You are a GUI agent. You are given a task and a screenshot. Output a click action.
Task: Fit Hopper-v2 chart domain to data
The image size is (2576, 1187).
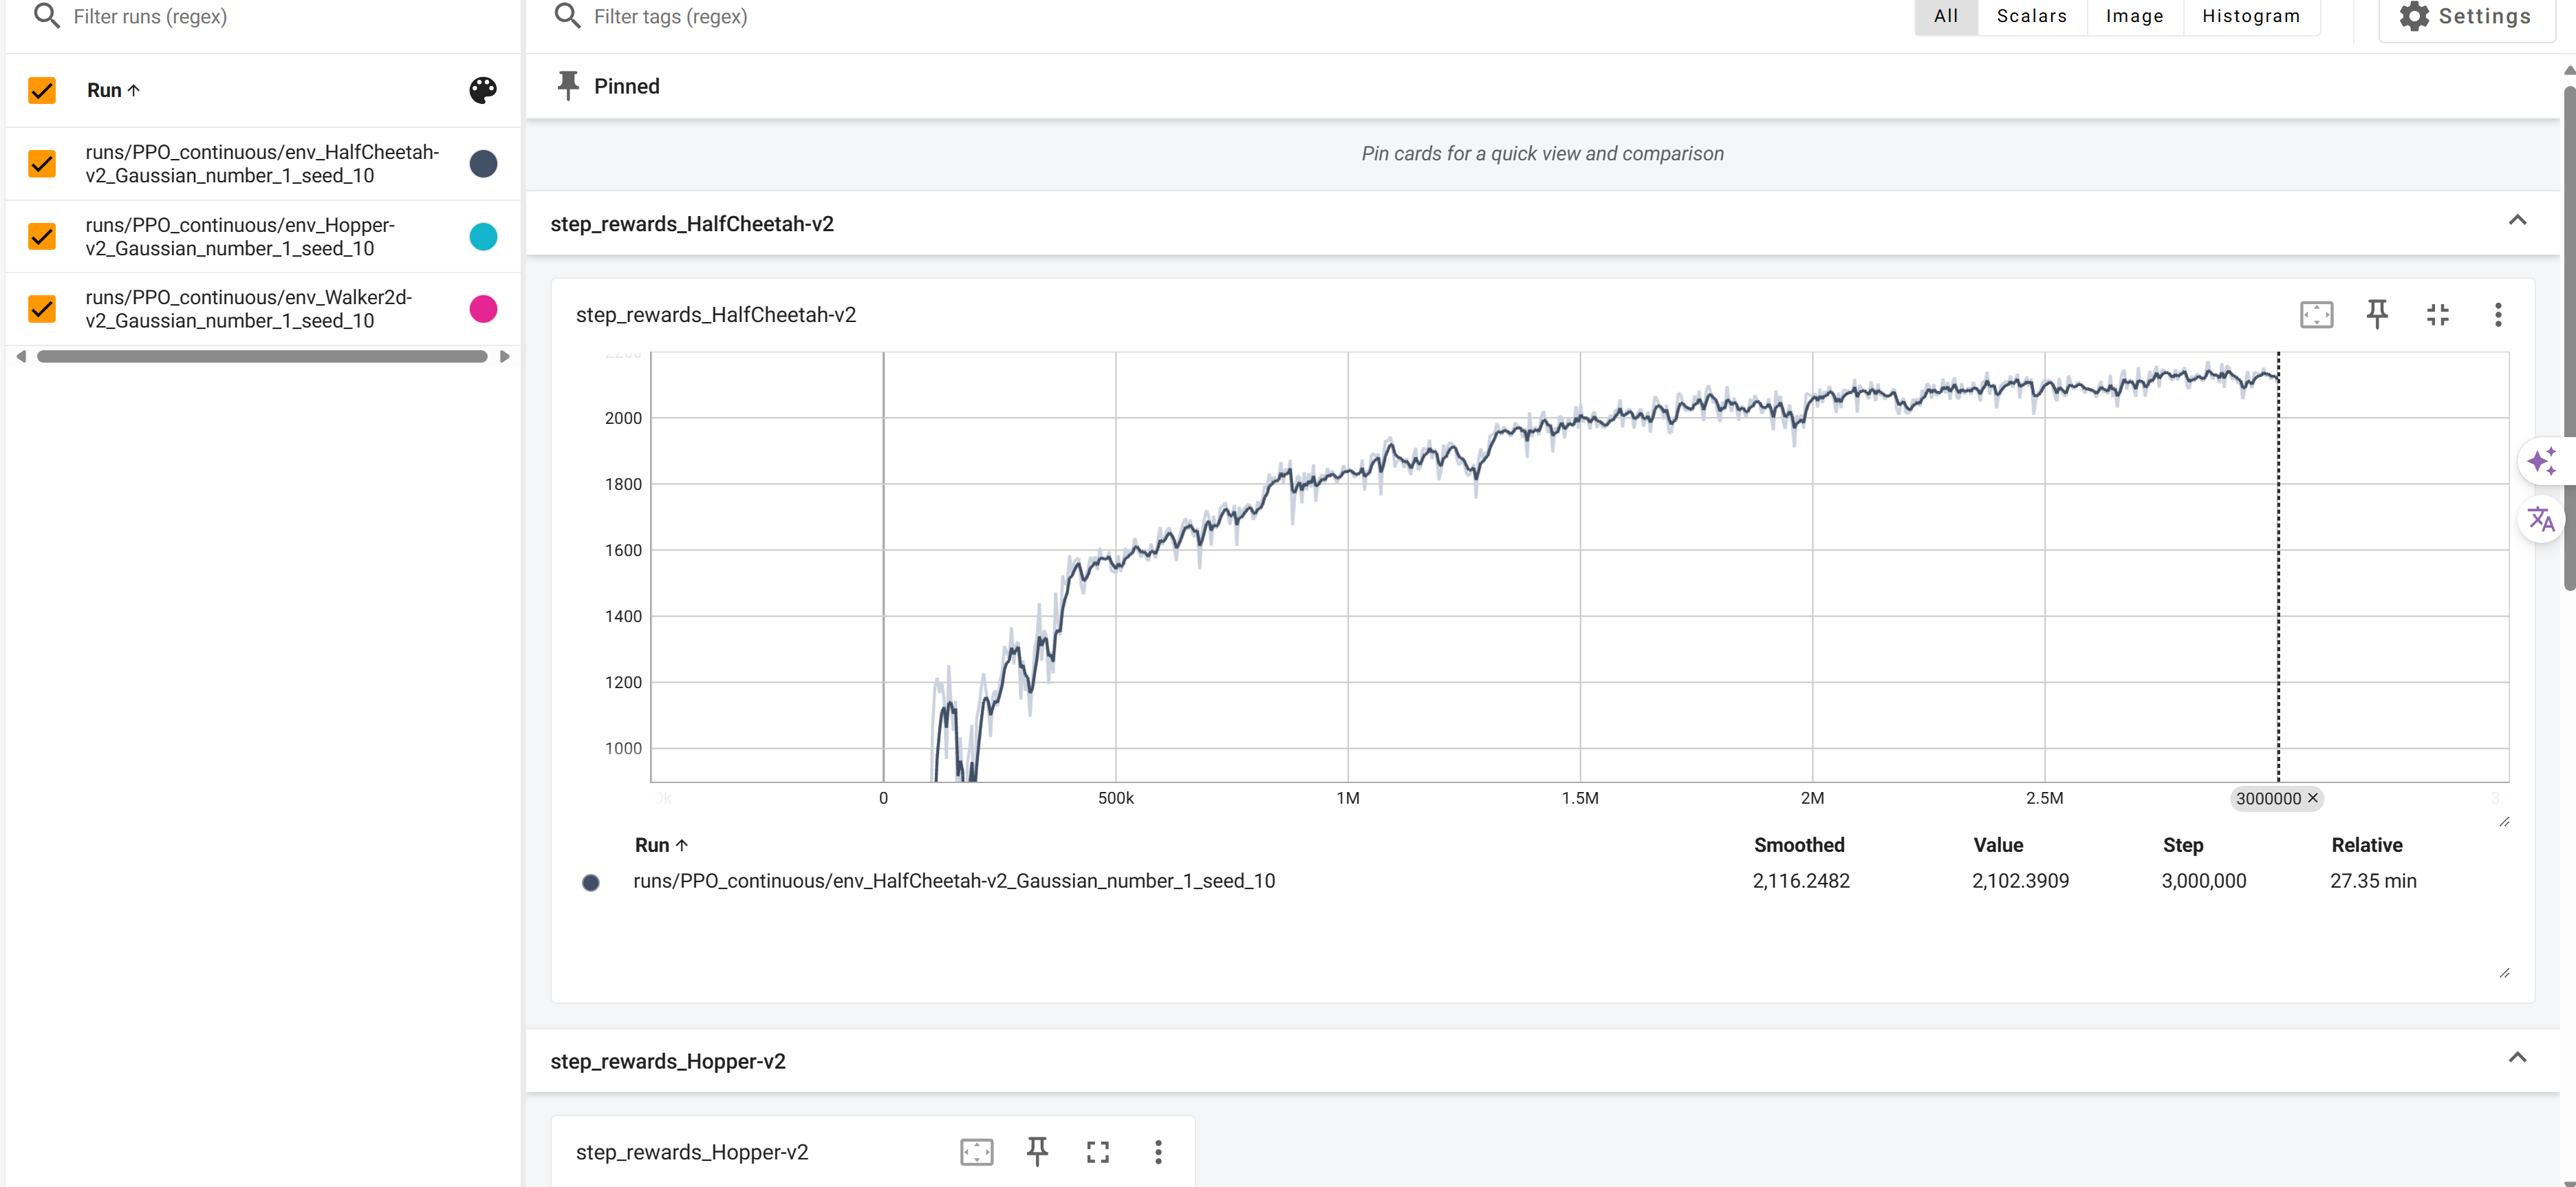coord(976,1152)
